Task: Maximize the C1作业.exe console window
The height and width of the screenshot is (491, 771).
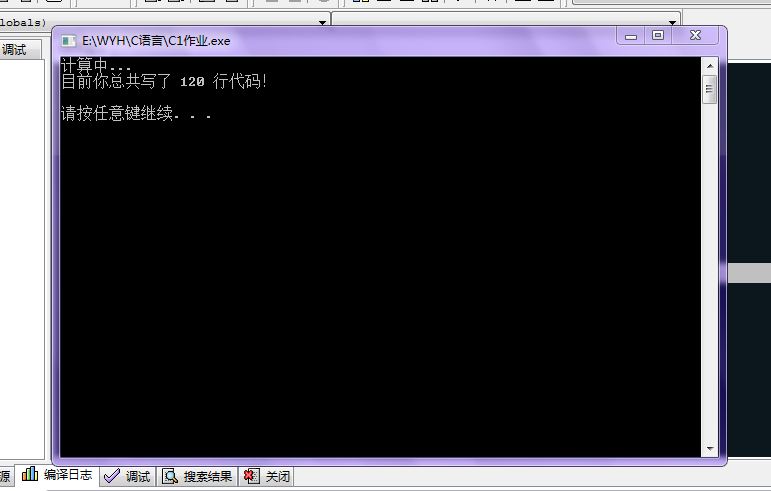Action: coord(658,36)
